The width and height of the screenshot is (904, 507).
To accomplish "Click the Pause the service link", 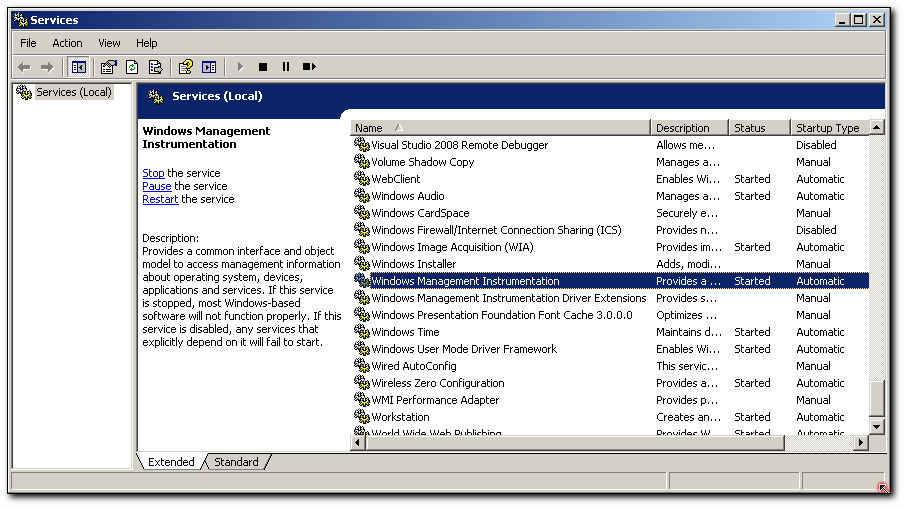I will (x=157, y=186).
